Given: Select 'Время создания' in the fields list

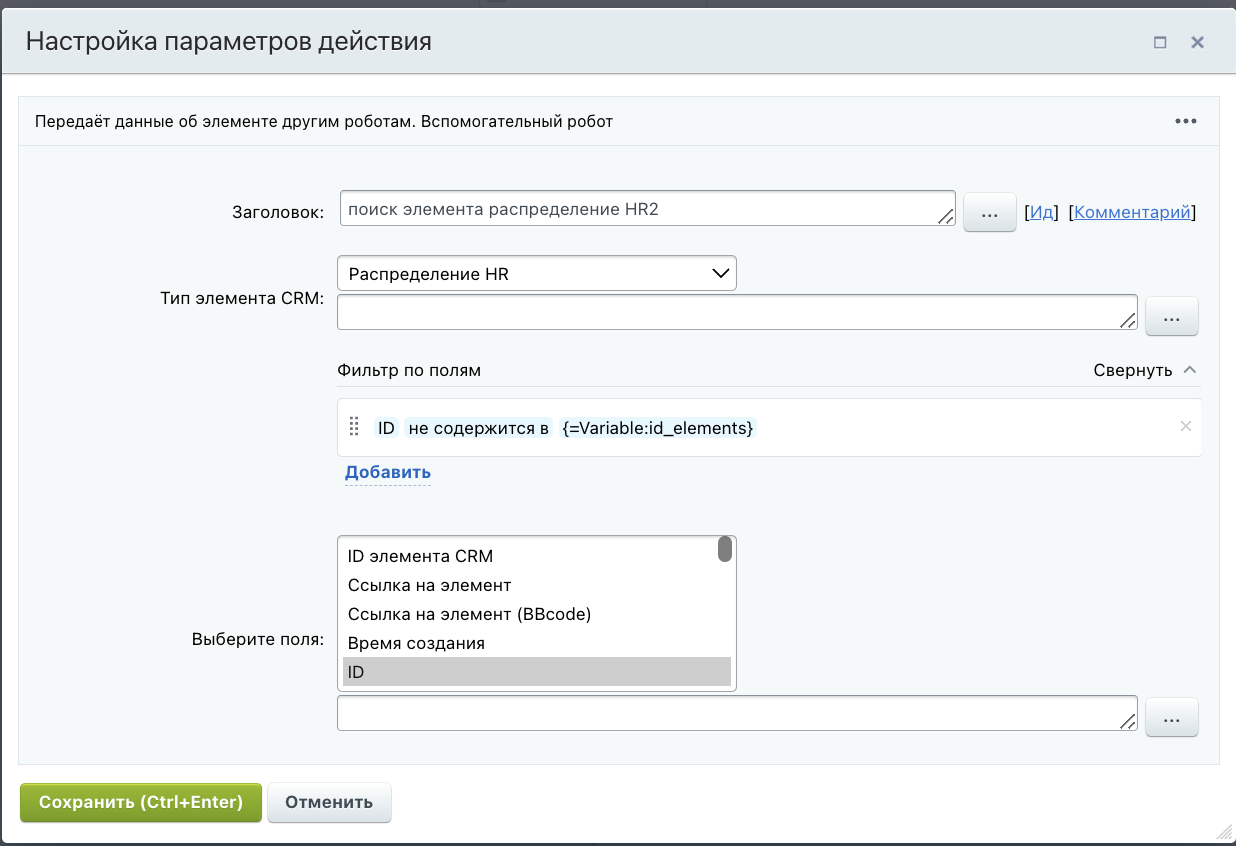Looking at the screenshot, I should coord(416,643).
